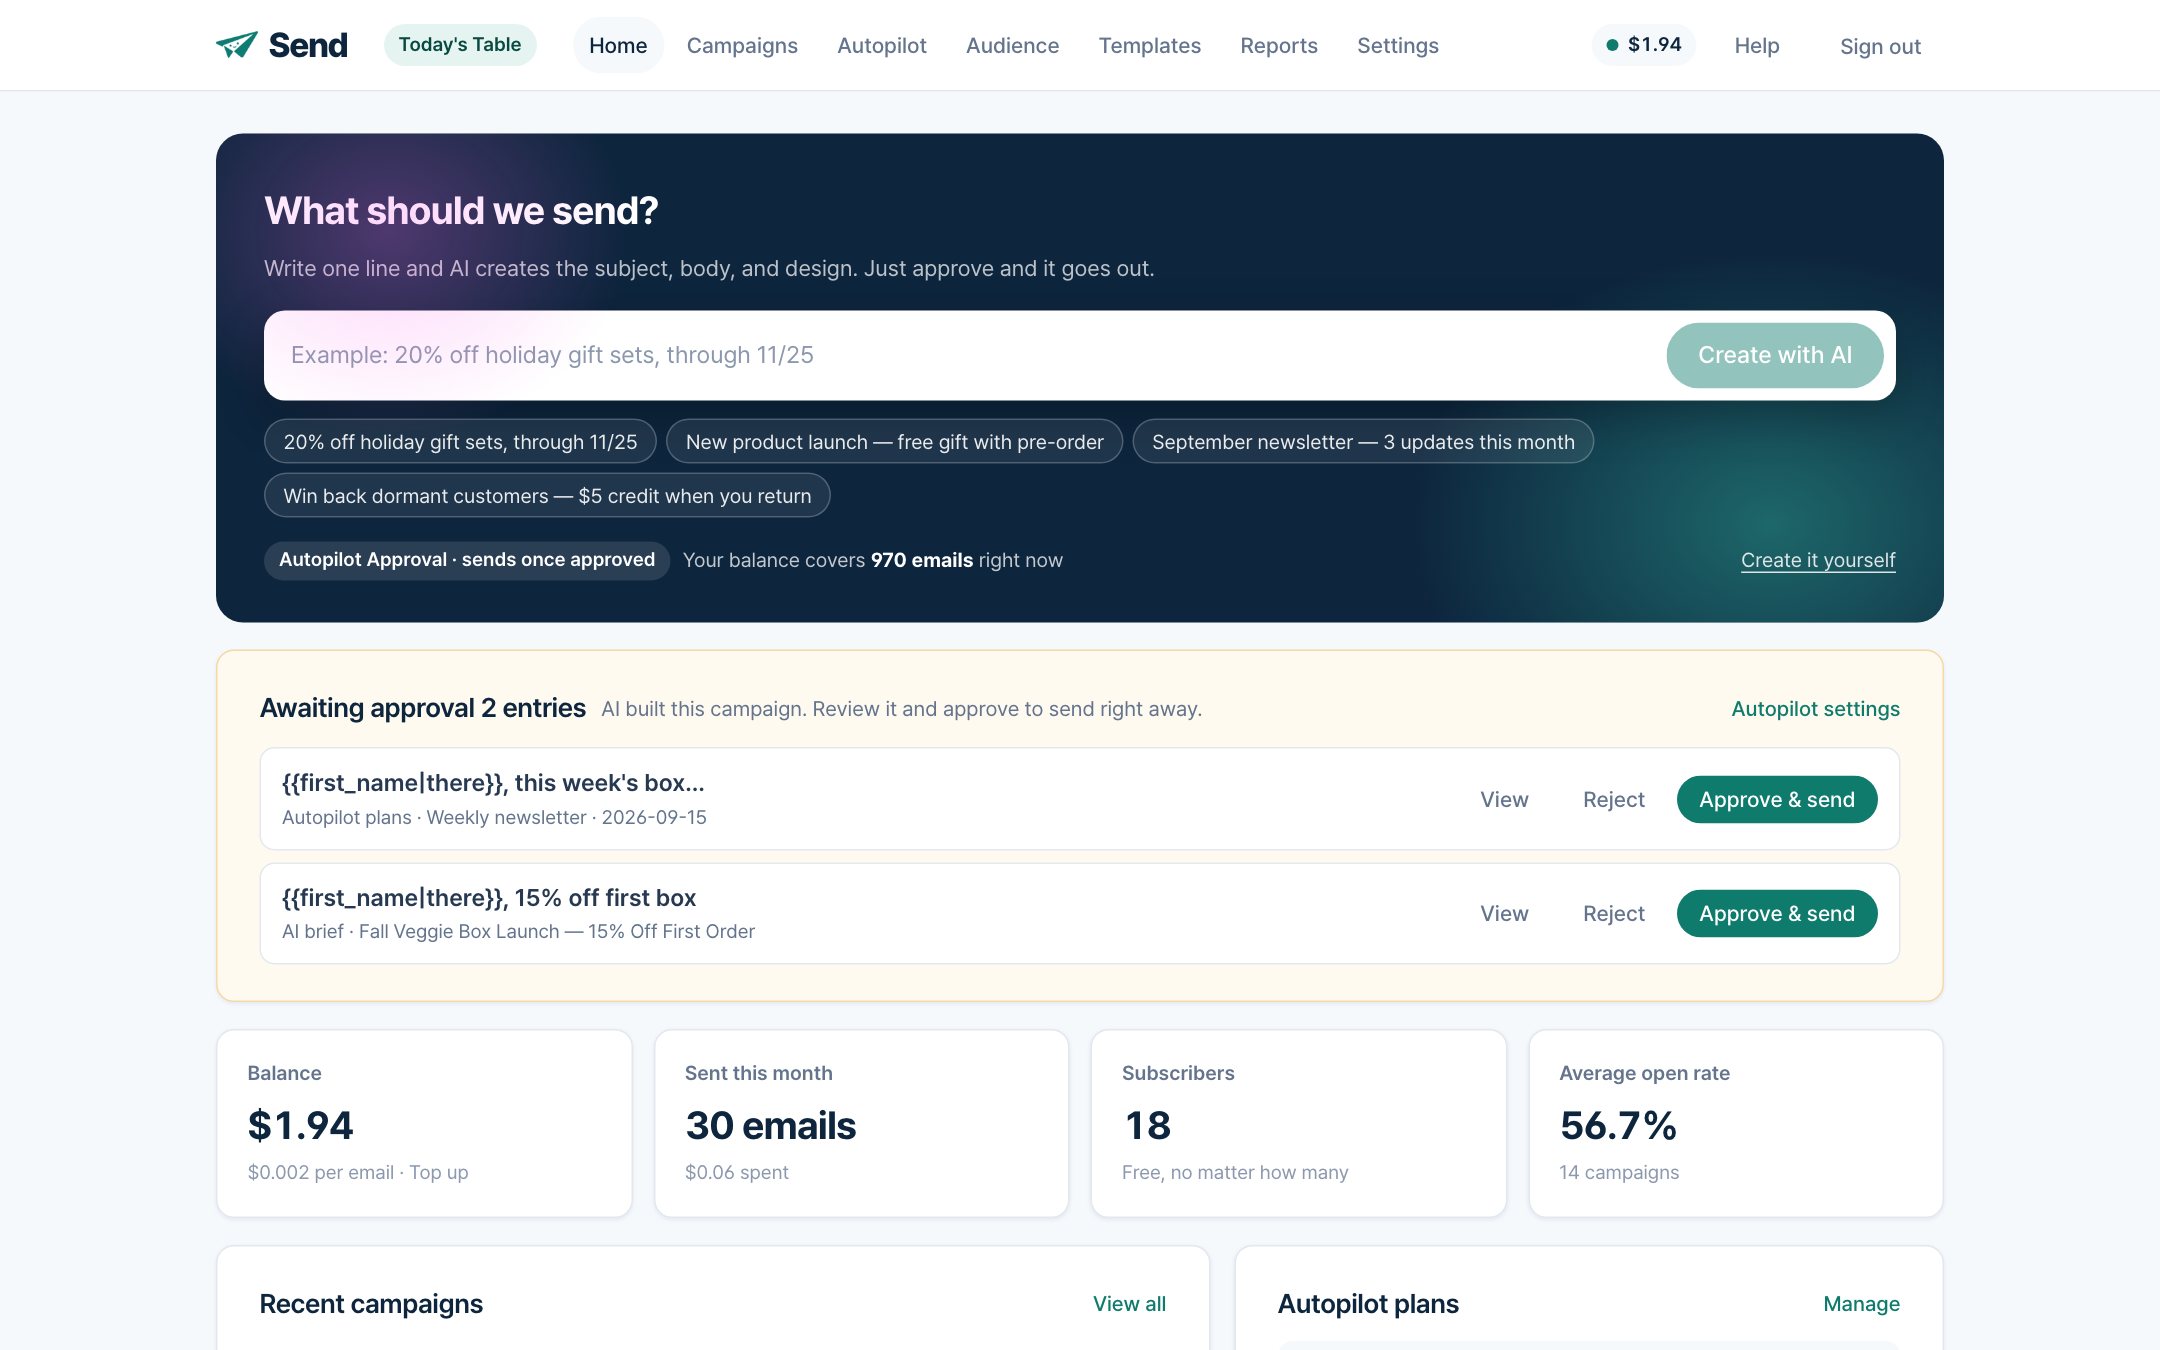Click Manage in Autopilot plans
The width and height of the screenshot is (2160, 1350).
tap(1861, 1304)
